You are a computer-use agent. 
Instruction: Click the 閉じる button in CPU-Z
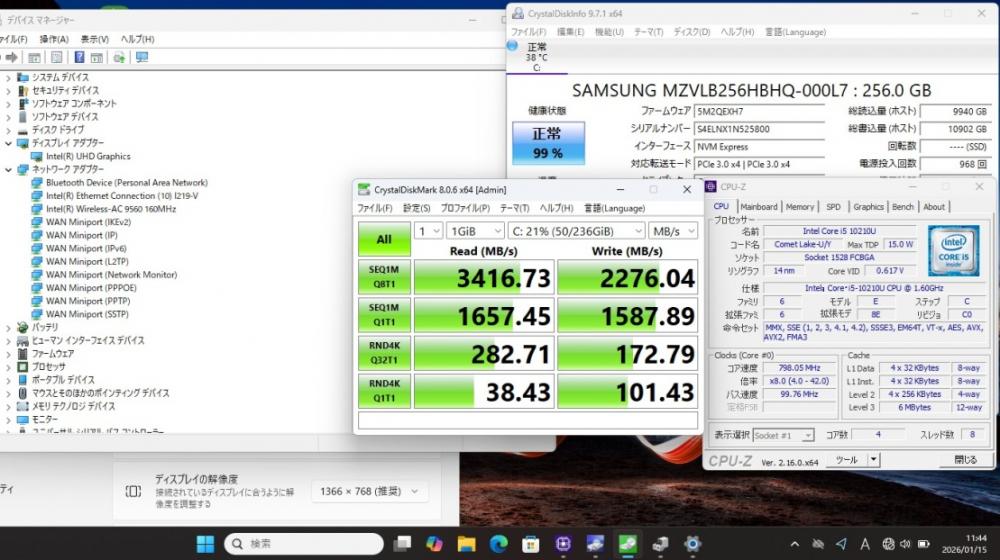click(x=965, y=460)
